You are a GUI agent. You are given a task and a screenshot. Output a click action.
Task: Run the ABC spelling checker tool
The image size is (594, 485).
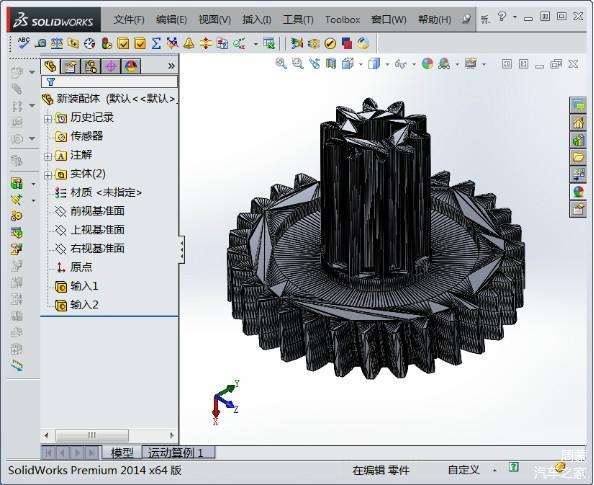[x=23, y=43]
